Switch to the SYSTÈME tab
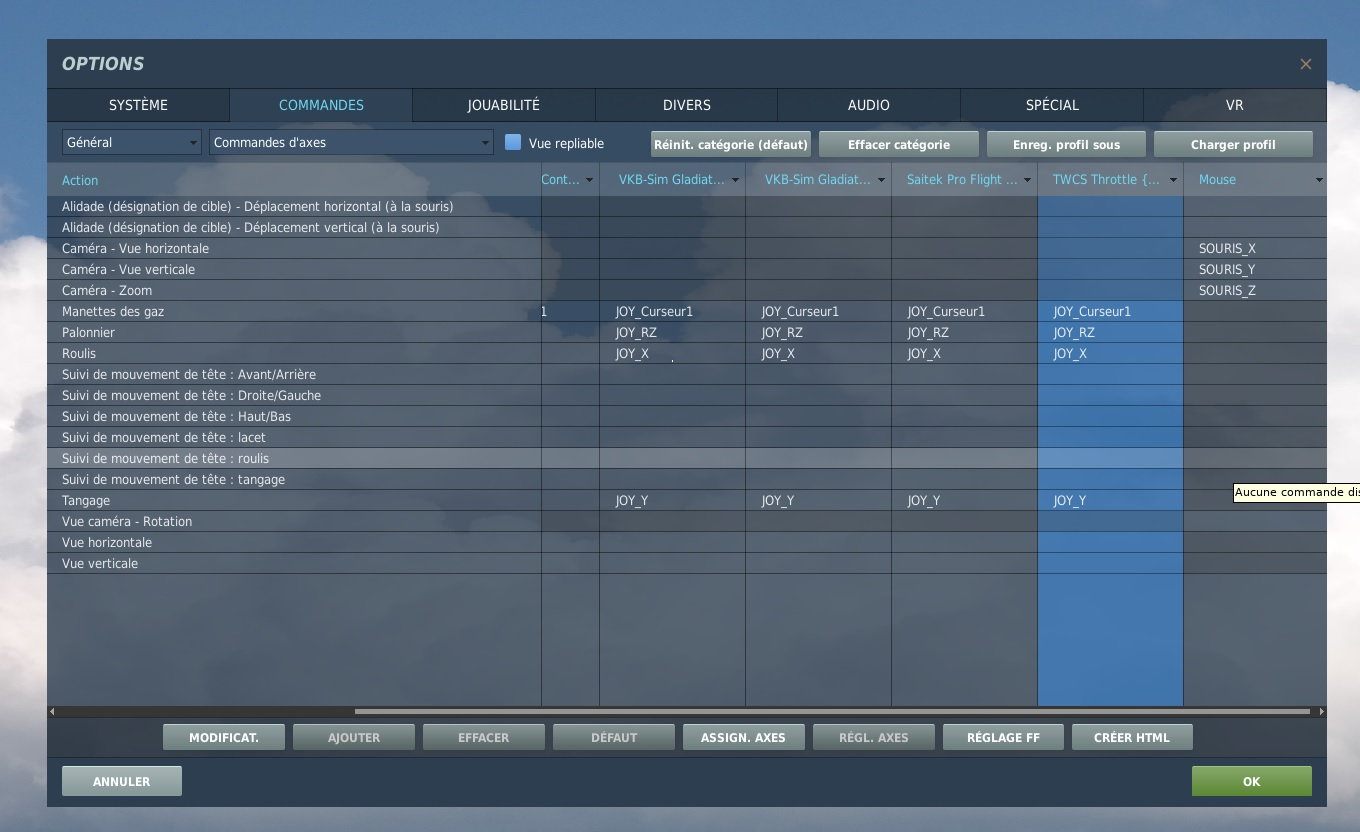 138,105
